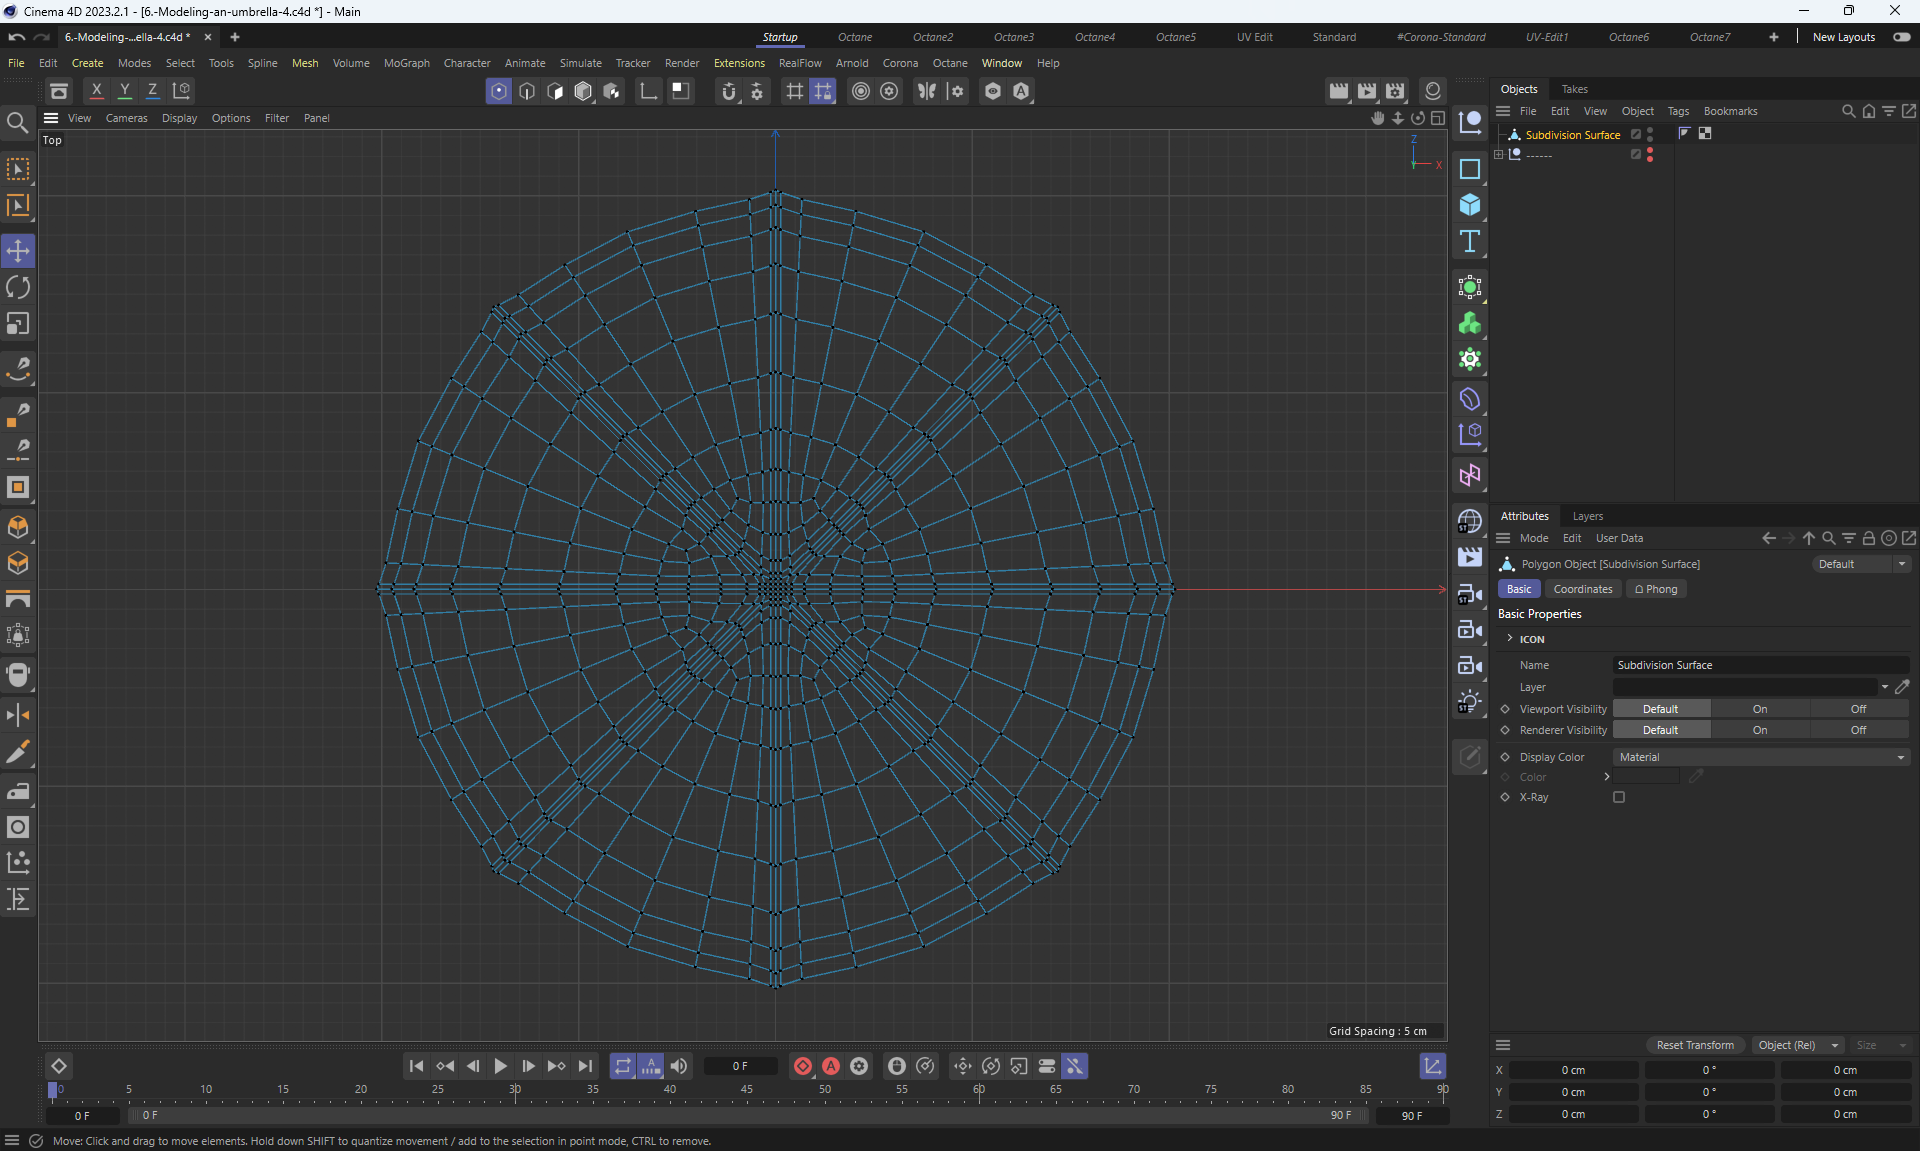Click the Text spline tool icon
Screen dimensions: 1920x1151
(x=1469, y=241)
